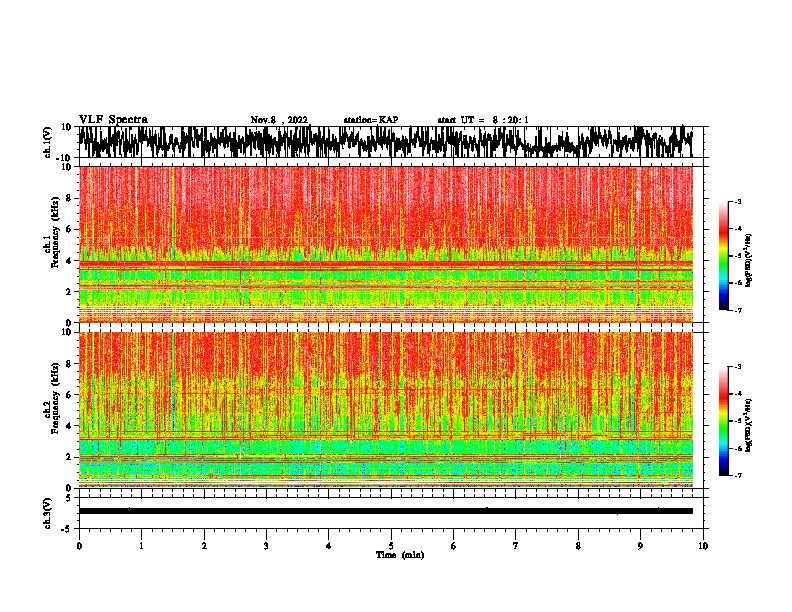Click the "2" kHz tick on ch.2 frequency axis
The width and height of the screenshot is (792, 612).
pyautogui.click(x=69, y=457)
